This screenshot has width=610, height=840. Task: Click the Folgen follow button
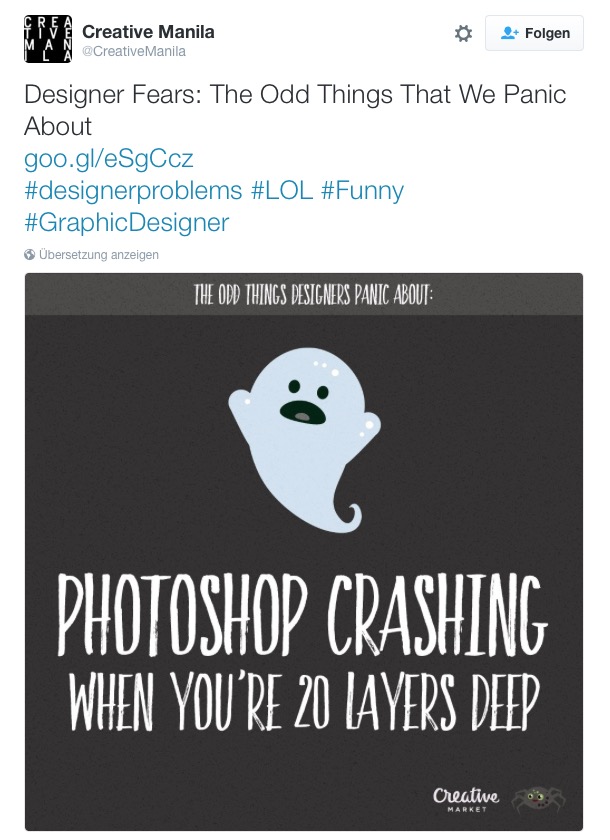point(534,33)
